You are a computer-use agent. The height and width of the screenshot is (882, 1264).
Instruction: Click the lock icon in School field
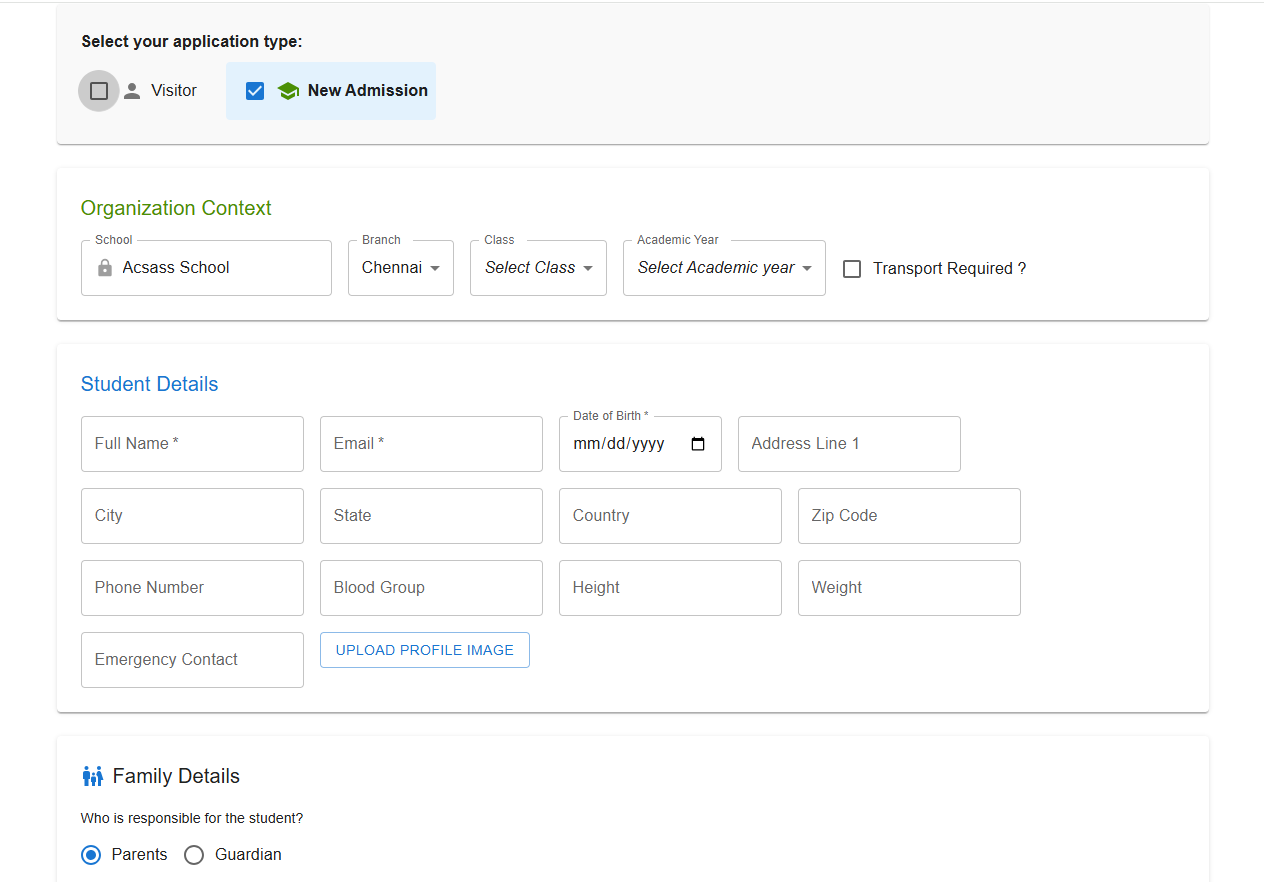tap(105, 268)
